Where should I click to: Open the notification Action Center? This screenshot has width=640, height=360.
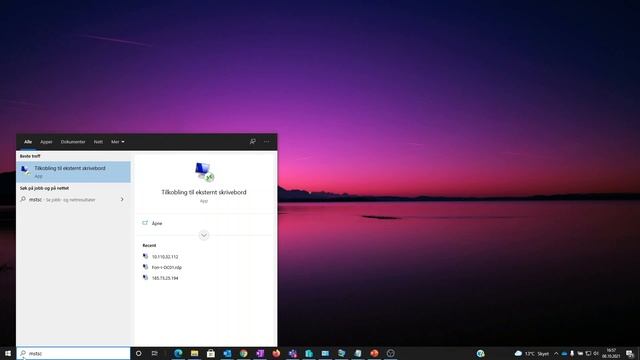pyautogui.click(x=630, y=353)
